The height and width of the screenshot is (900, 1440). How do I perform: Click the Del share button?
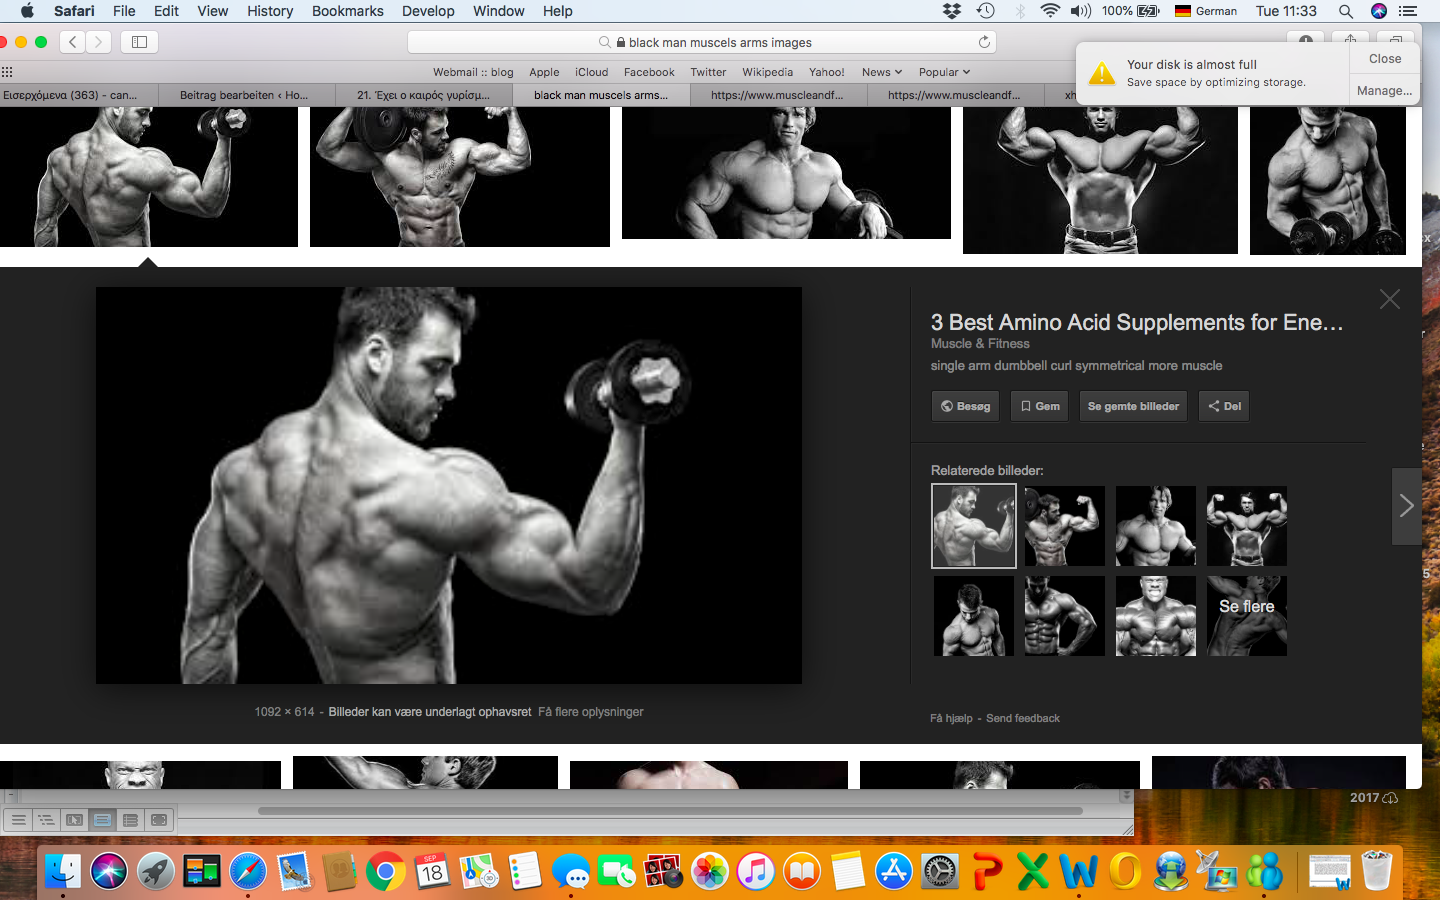click(1223, 406)
